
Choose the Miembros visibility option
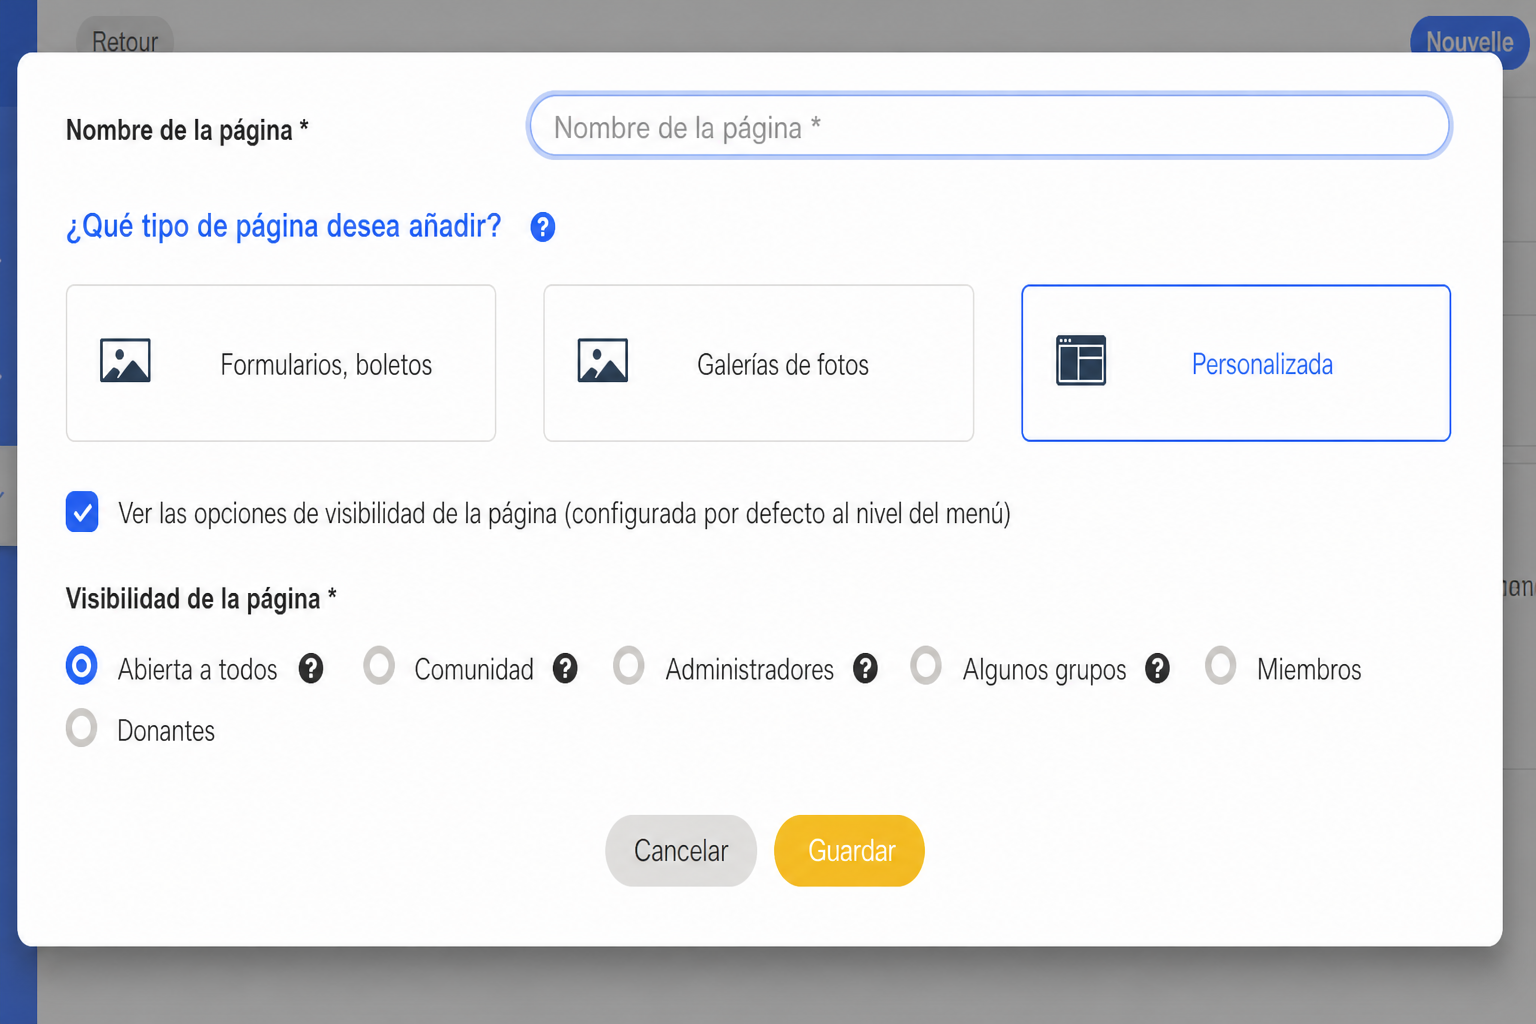(1221, 666)
